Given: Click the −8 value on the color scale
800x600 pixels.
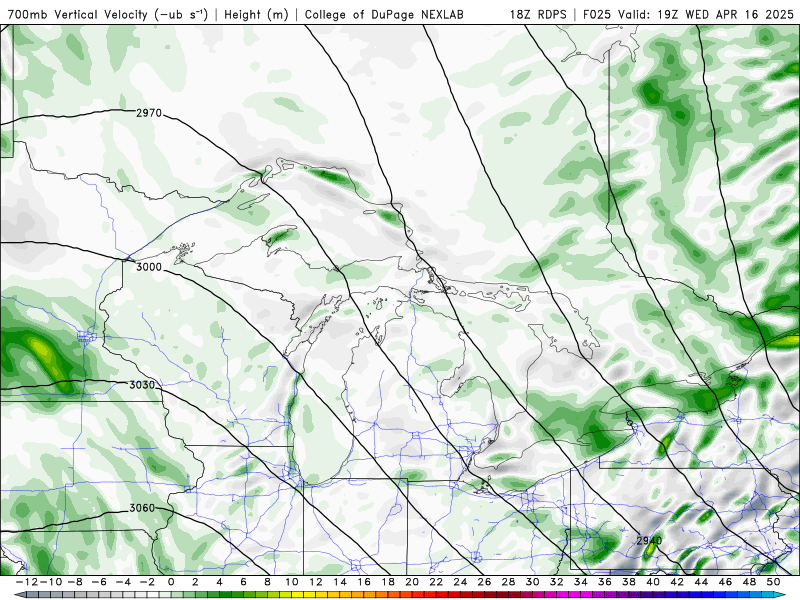Looking at the screenshot, I should coord(74,582).
